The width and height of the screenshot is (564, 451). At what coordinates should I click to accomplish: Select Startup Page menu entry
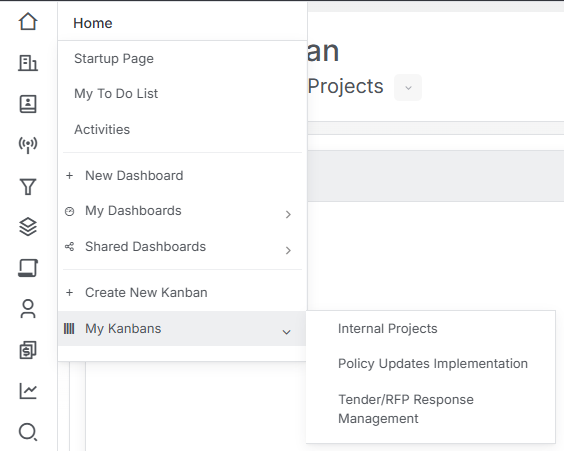pos(114,59)
